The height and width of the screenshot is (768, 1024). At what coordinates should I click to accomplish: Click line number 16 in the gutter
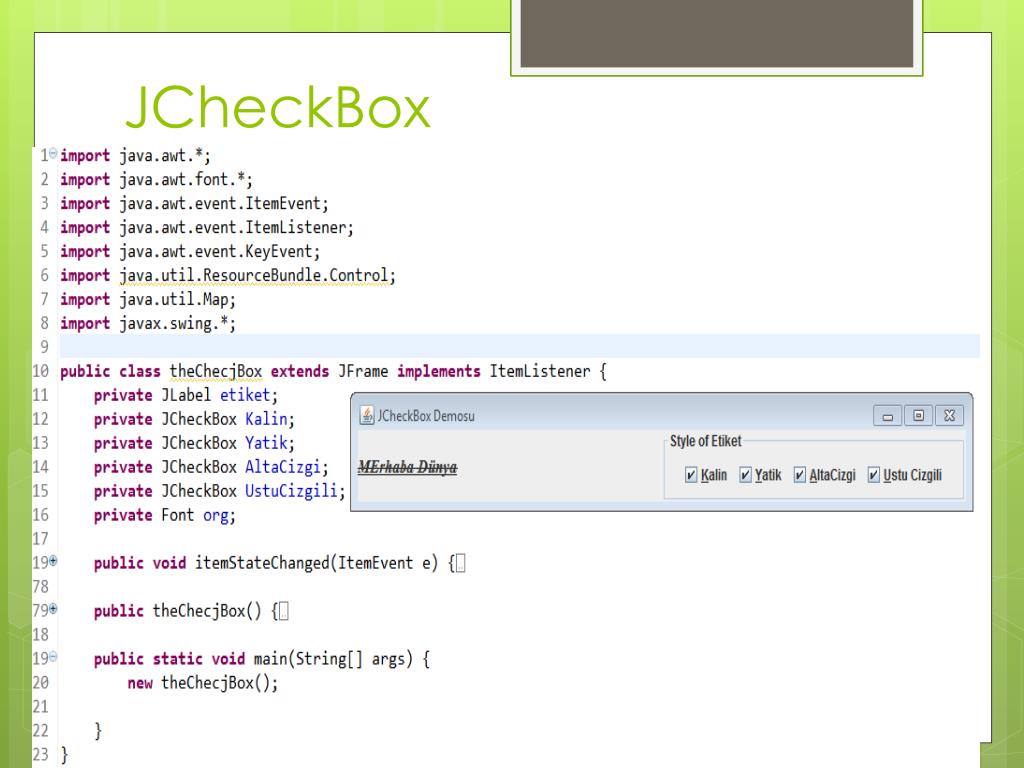click(x=40, y=515)
